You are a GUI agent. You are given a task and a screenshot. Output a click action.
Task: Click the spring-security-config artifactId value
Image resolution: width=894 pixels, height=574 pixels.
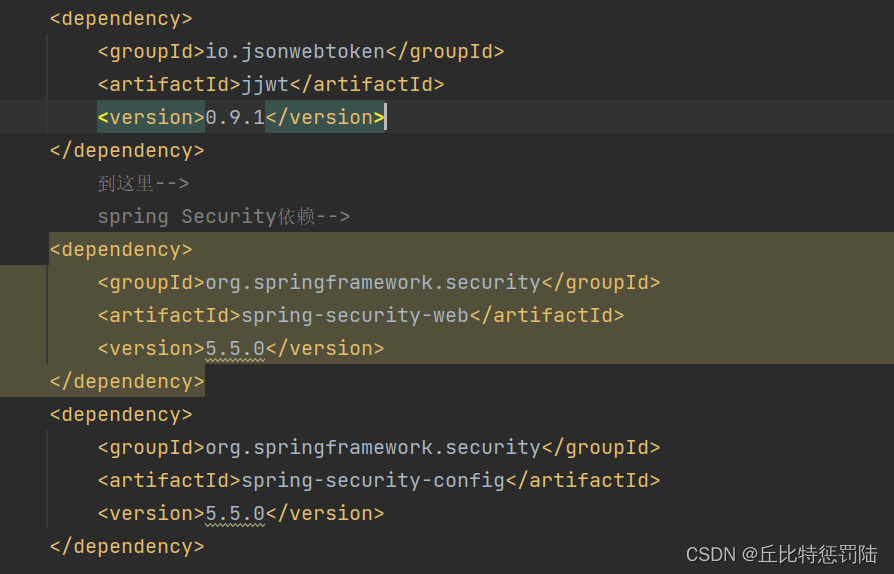click(373, 481)
